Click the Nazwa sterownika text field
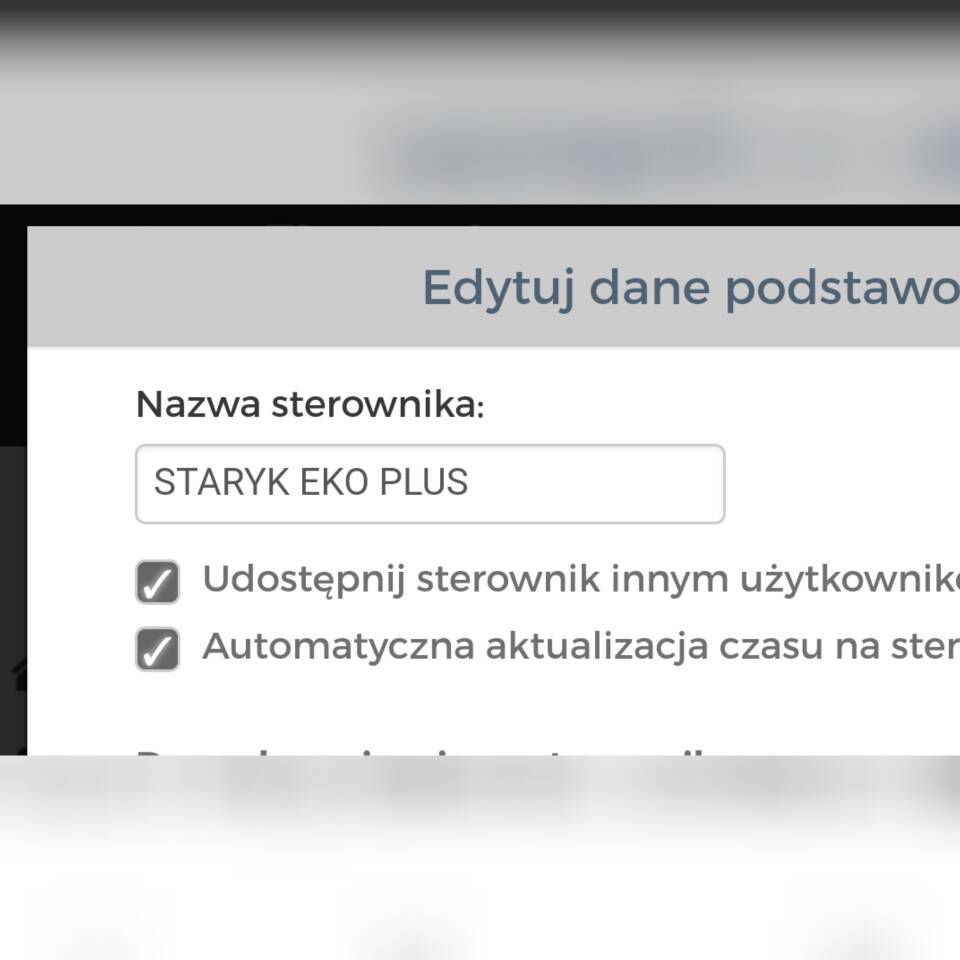Viewport: 960px width, 960px height. pyautogui.click(x=430, y=484)
